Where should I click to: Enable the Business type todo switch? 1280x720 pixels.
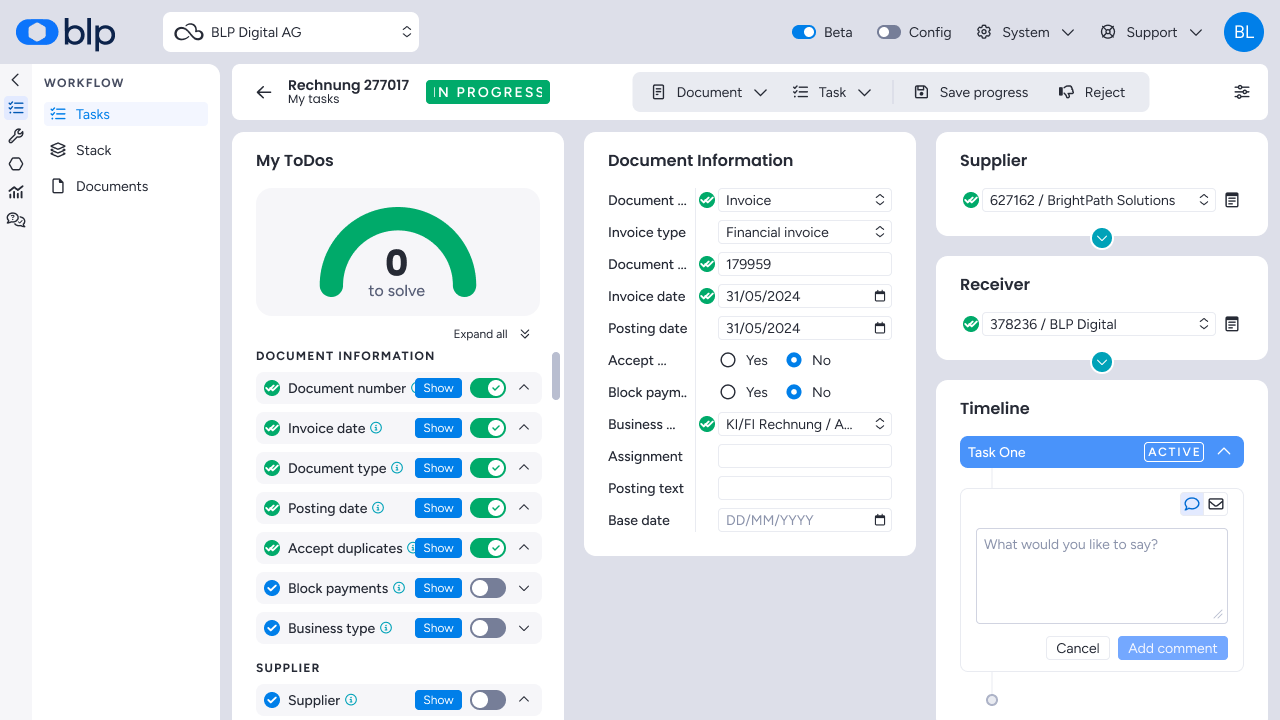[x=488, y=628]
